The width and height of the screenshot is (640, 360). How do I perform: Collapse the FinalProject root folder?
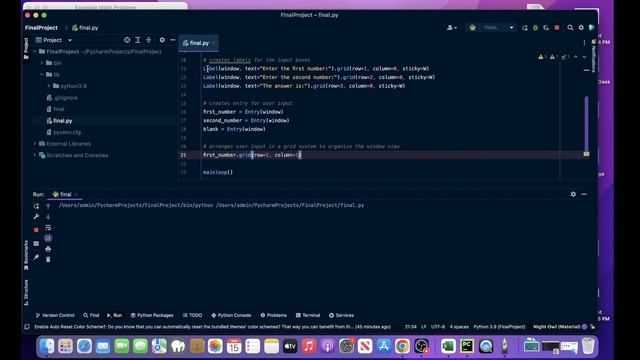pyautogui.click(x=36, y=52)
